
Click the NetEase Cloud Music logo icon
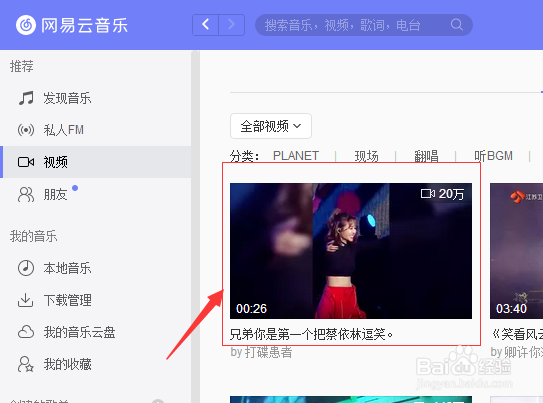coord(26,25)
